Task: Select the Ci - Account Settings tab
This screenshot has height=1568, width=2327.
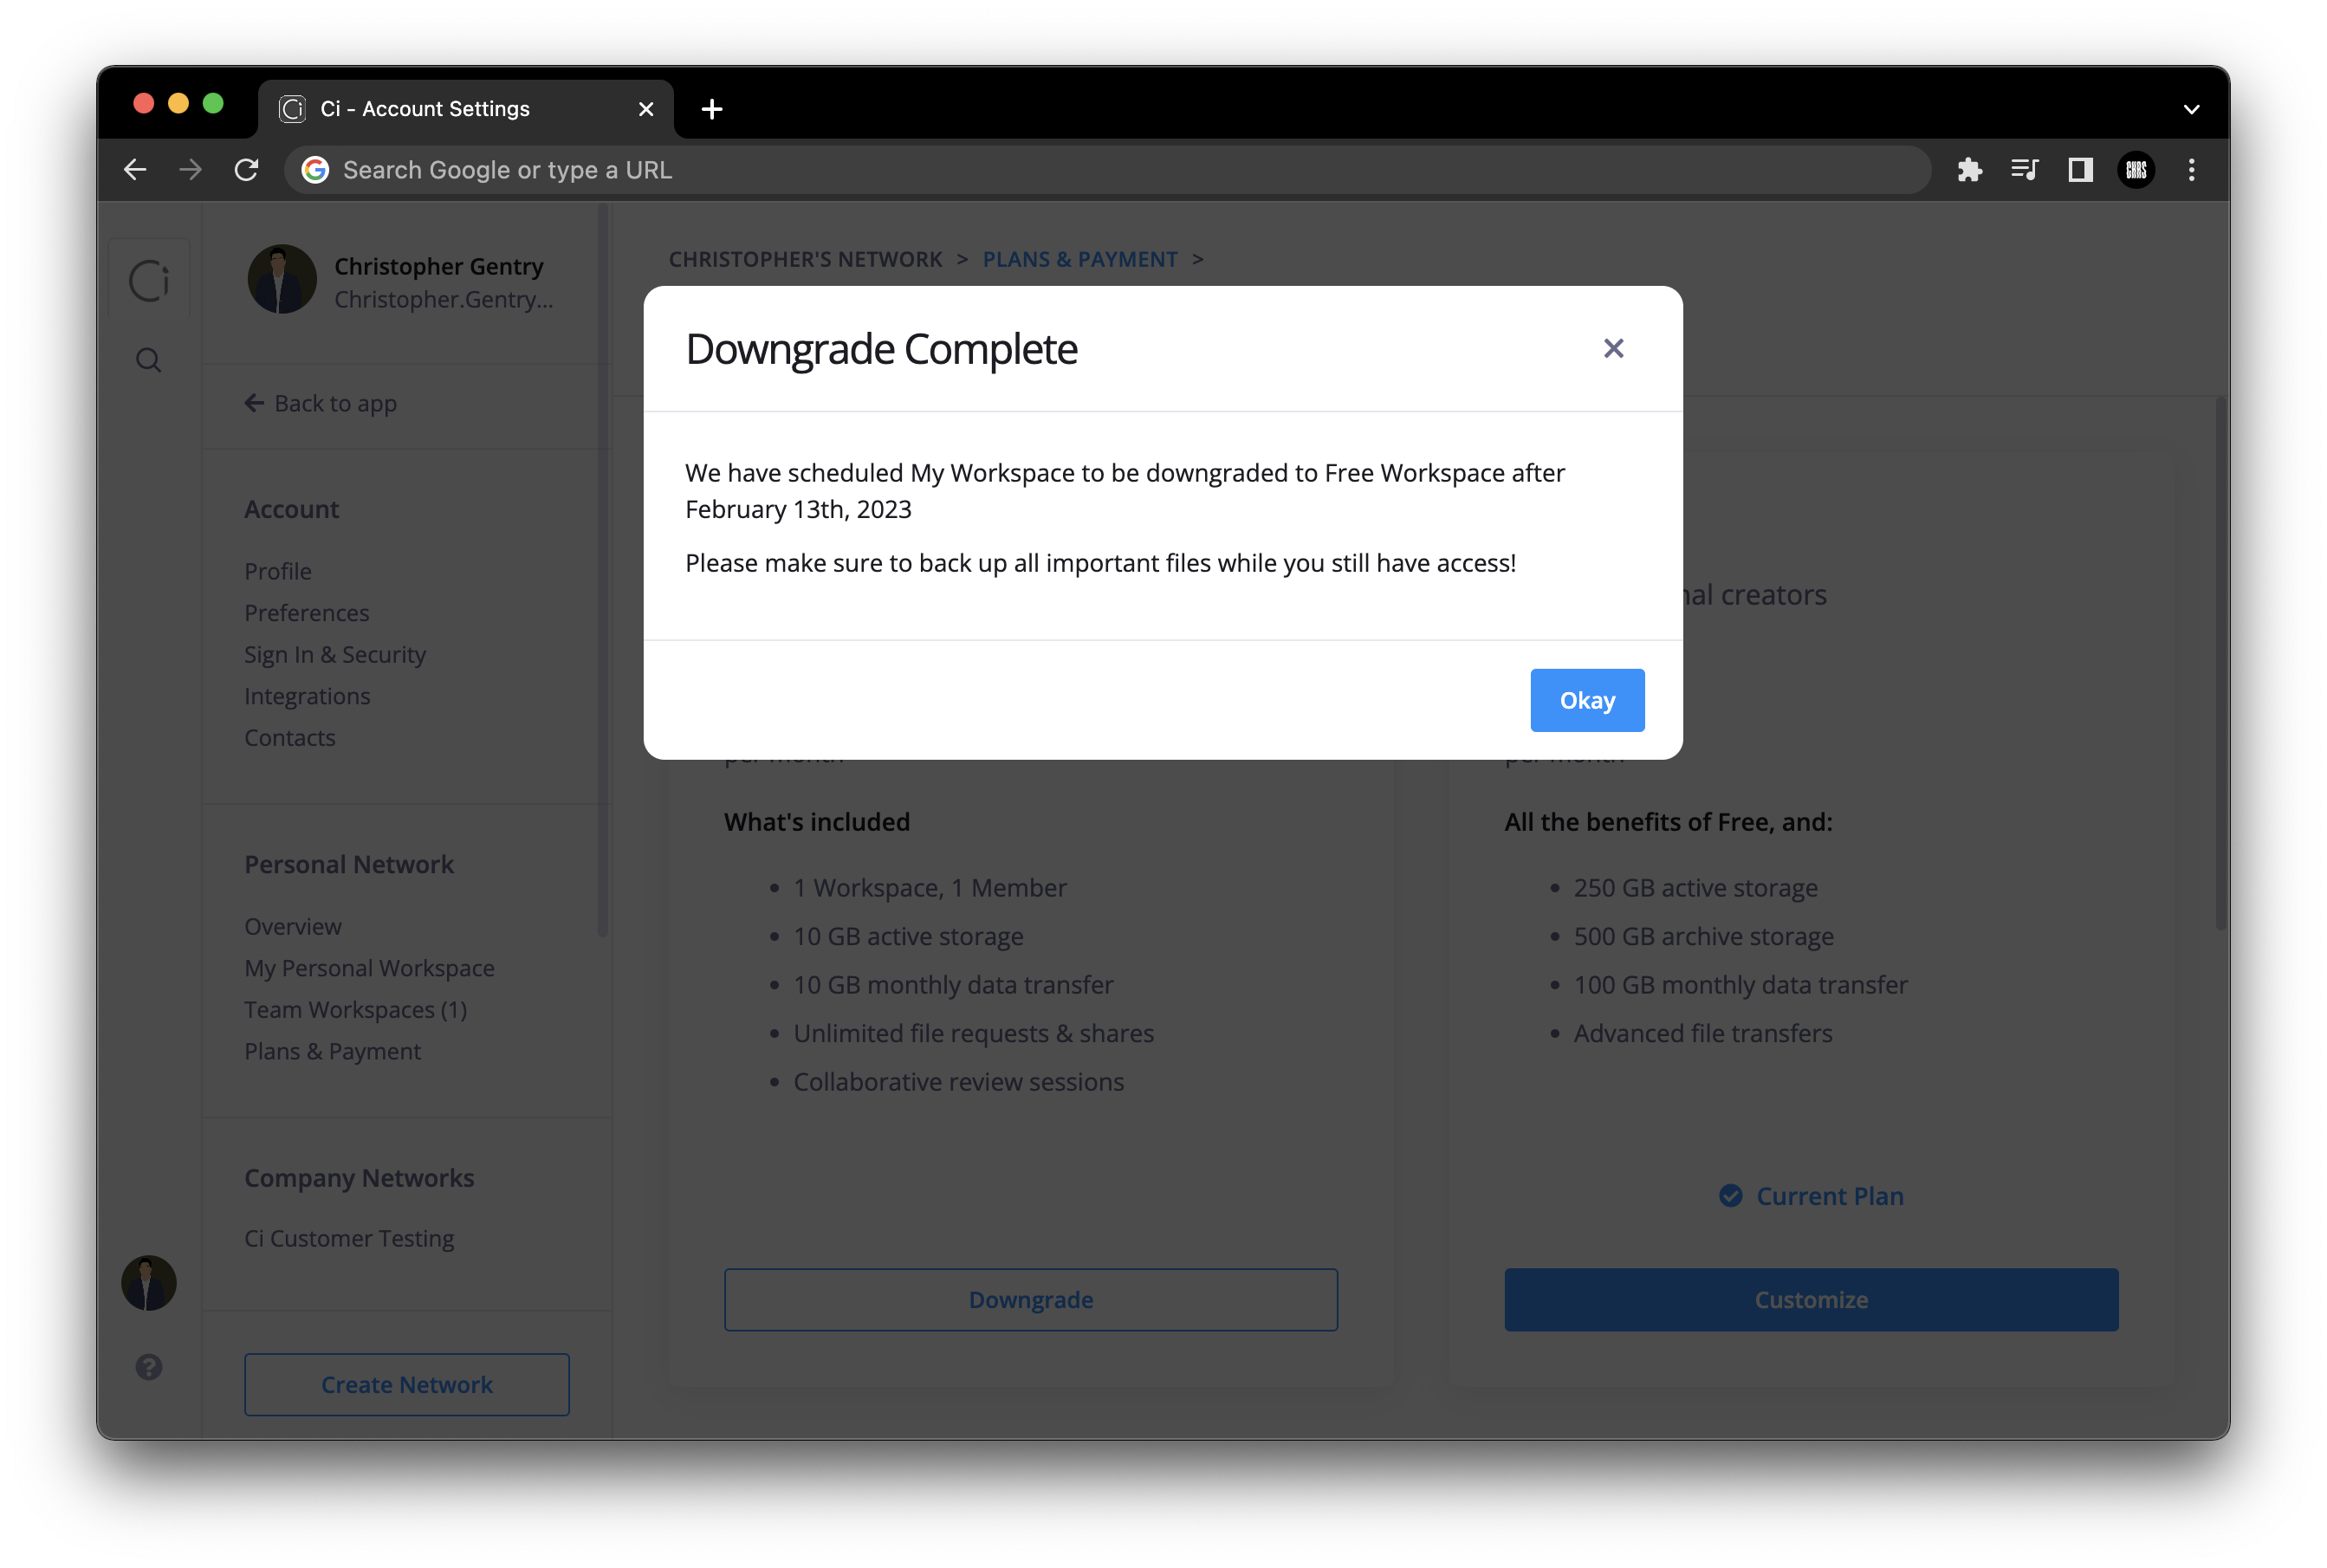Action: point(466,109)
